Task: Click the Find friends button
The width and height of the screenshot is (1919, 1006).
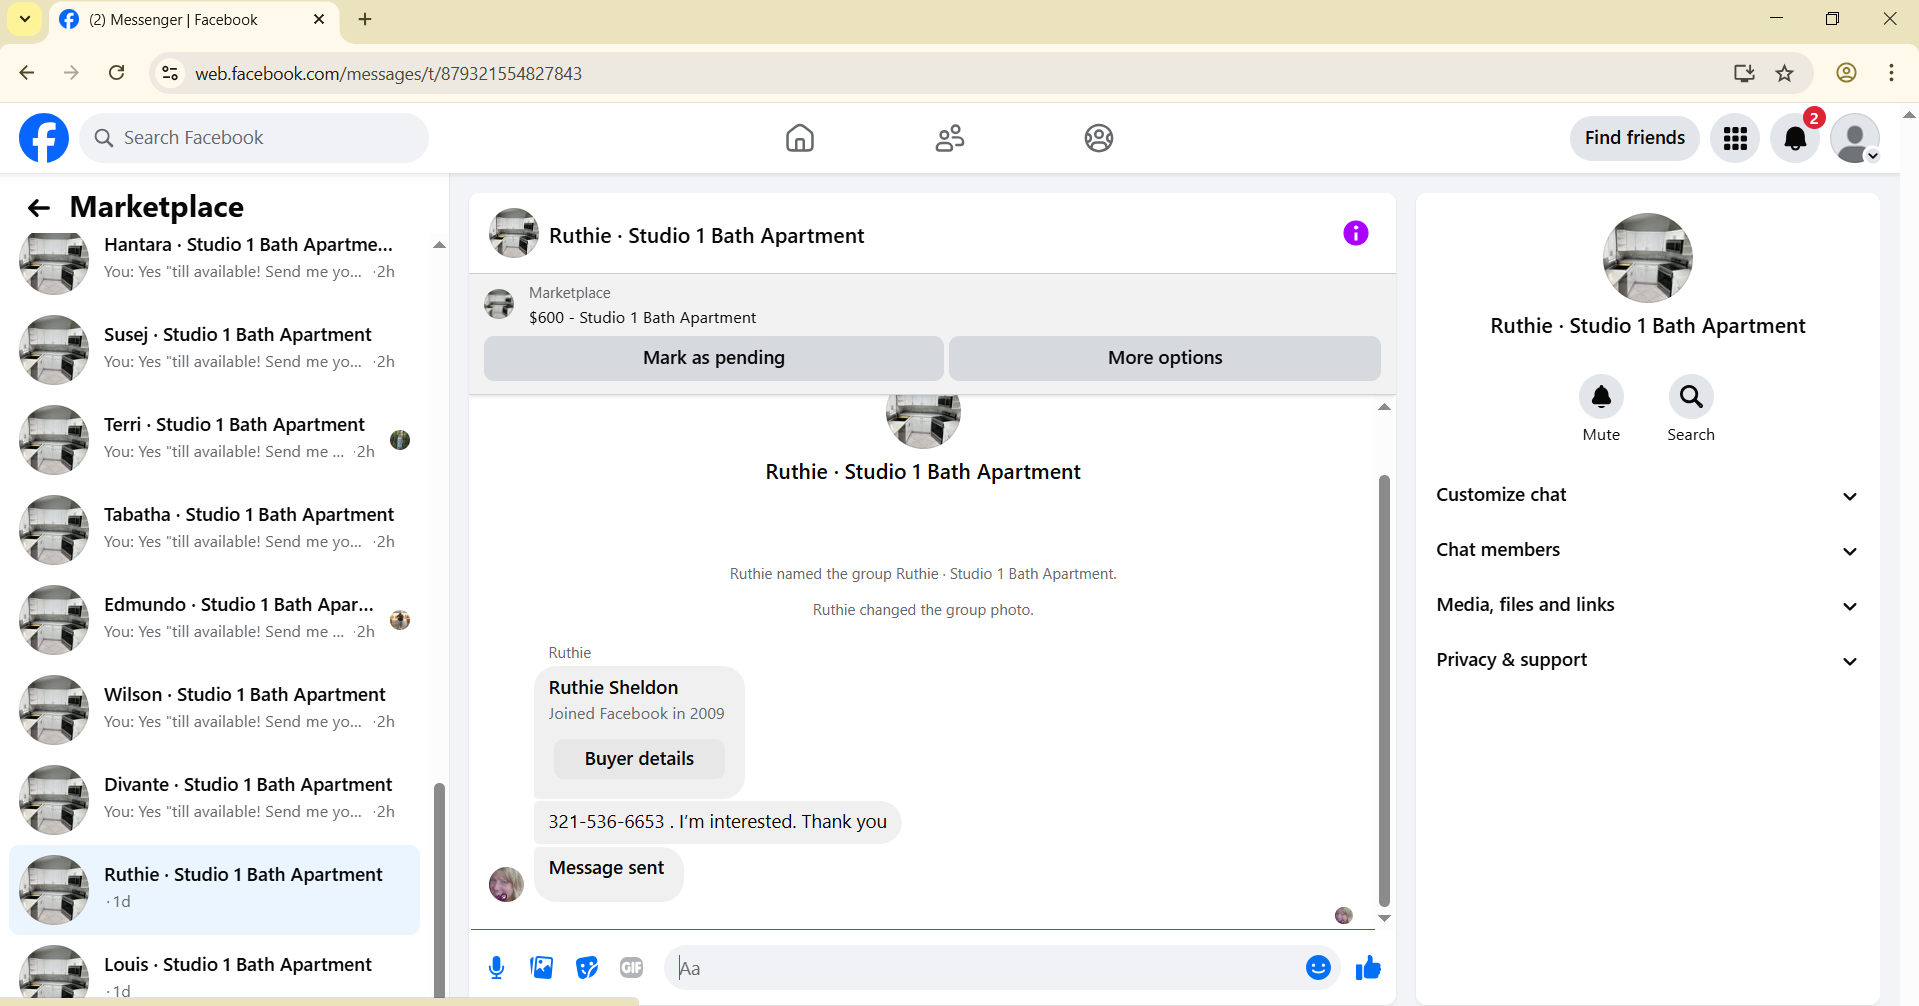Action: coord(1635,138)
